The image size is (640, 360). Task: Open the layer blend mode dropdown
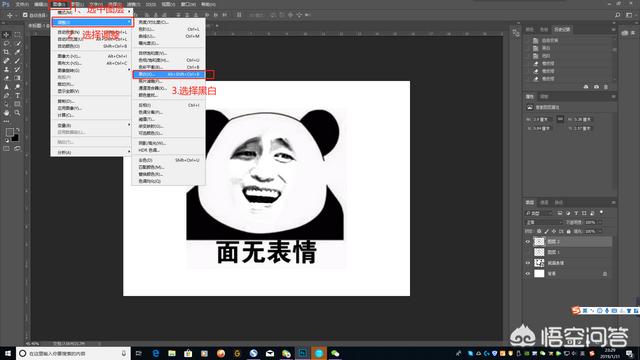(544, 222)
